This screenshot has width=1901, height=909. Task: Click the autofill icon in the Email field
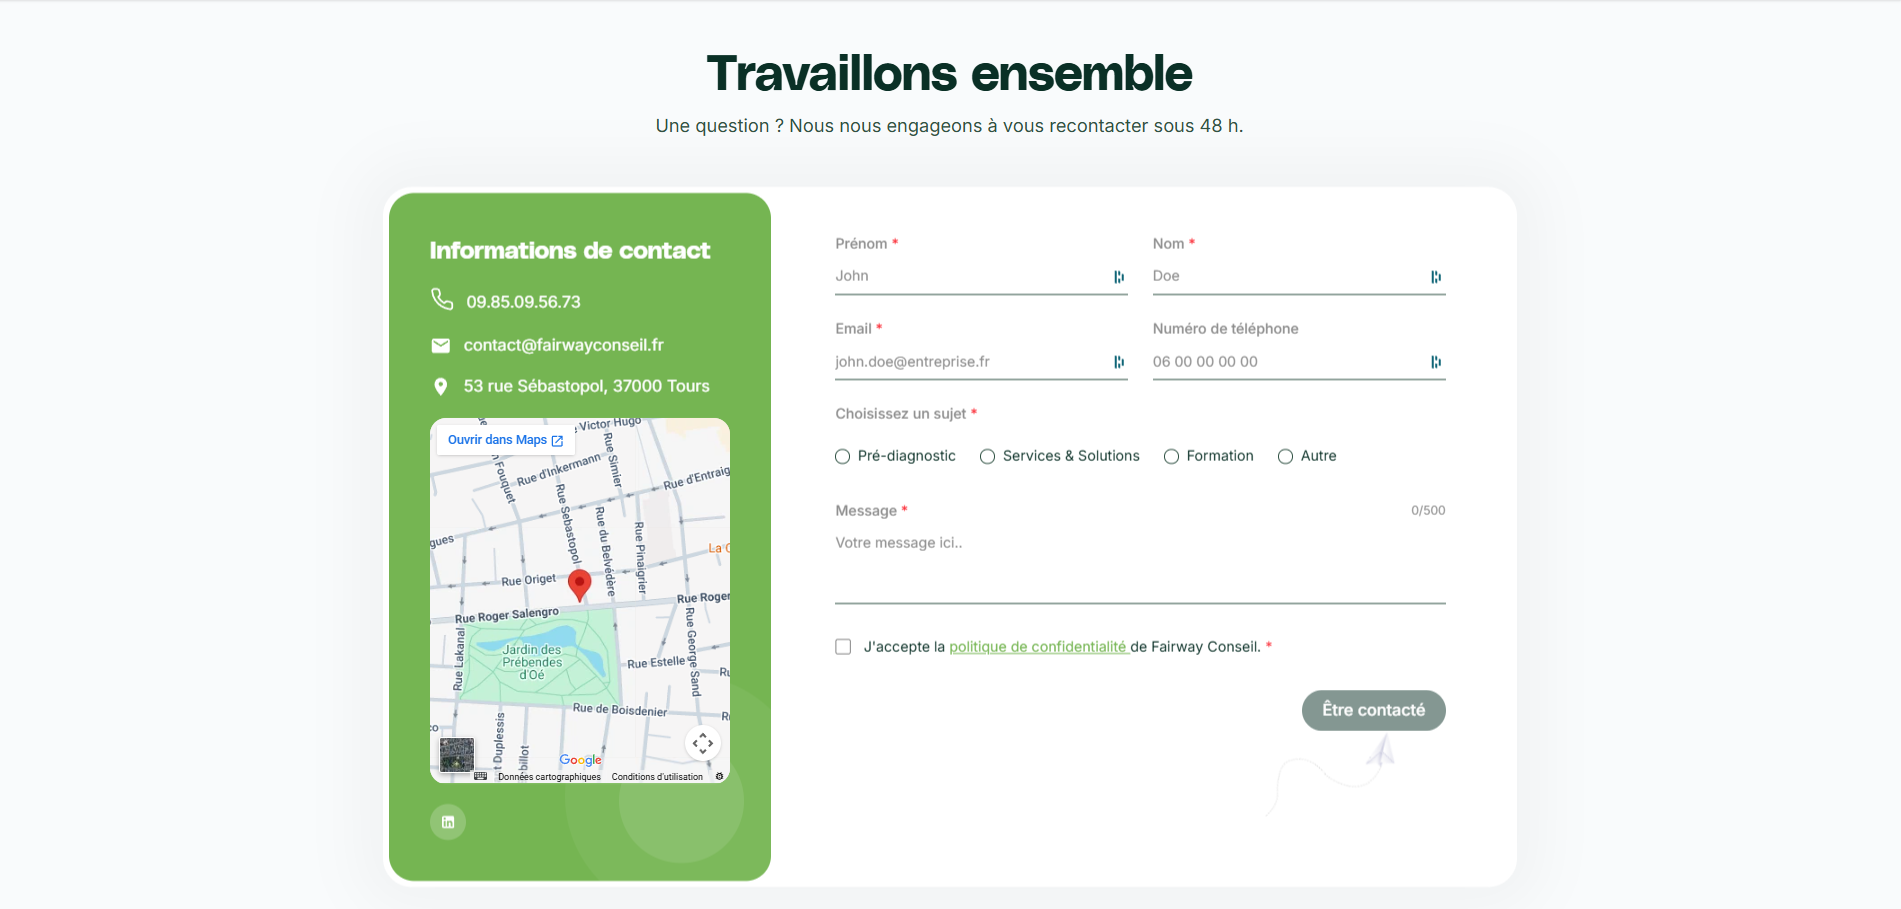pos(1119,362)
